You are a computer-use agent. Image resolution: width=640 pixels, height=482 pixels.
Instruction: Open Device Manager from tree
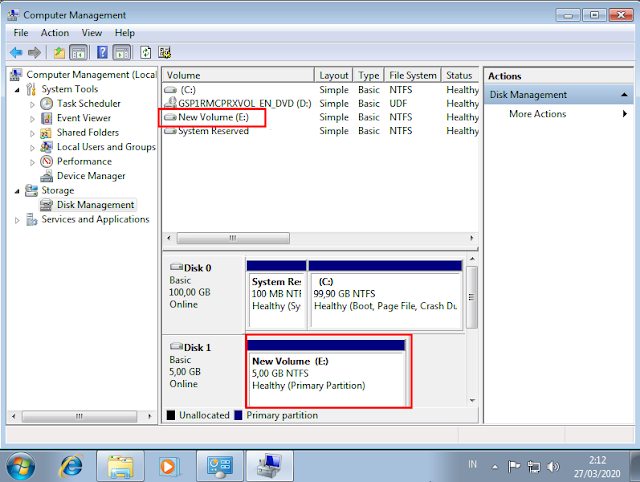click(x=91, y=176)
